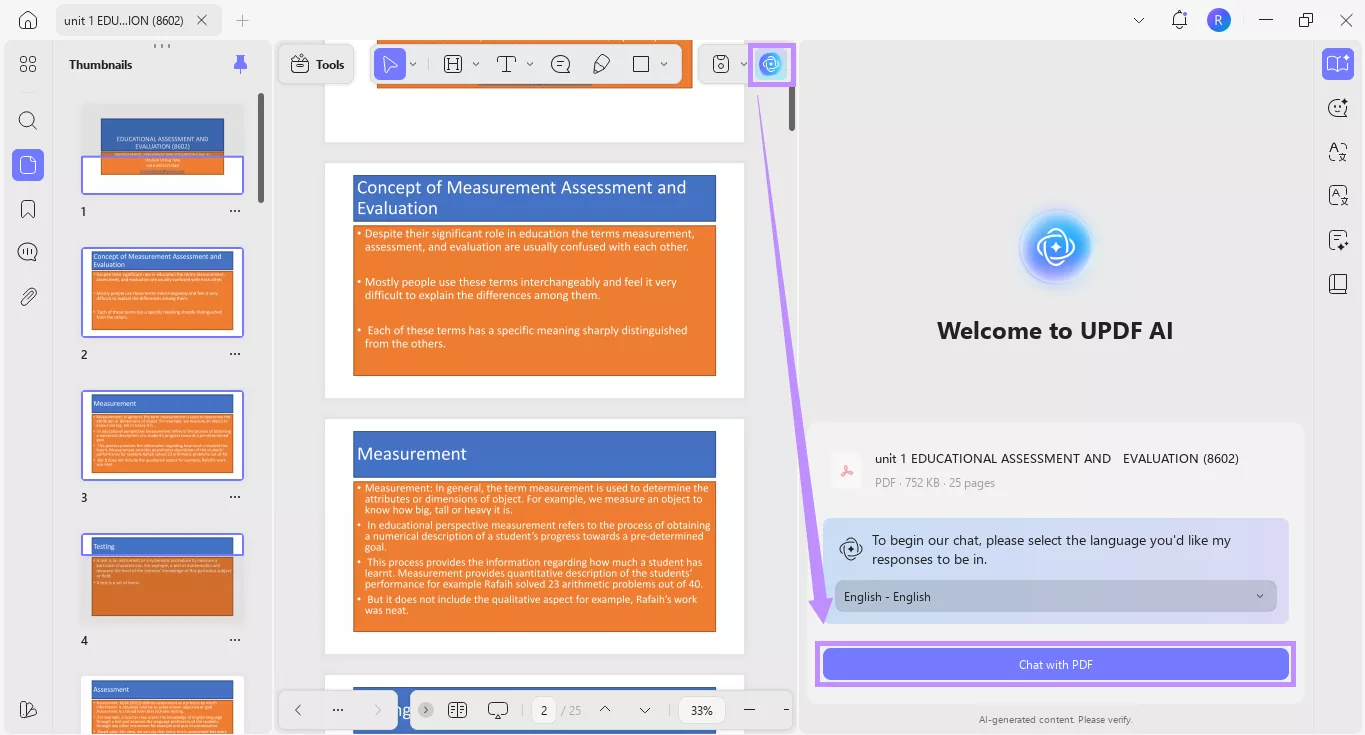The image size is (1365, 735).
Task: Select the Shape tool
Action: click(641, 64)
